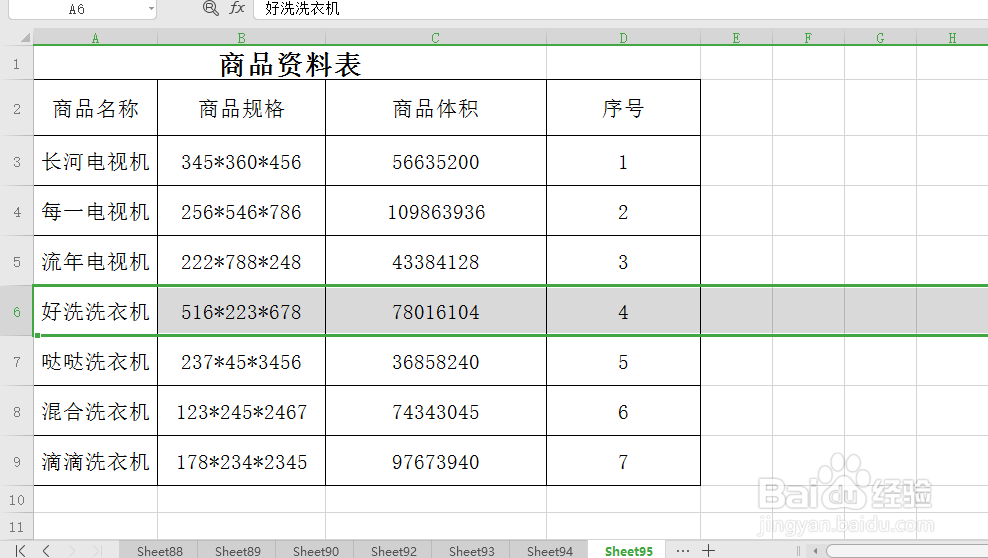Click header cell 商品体积
The width and height of the screenshot is (988, 558).
coord(435,108)
